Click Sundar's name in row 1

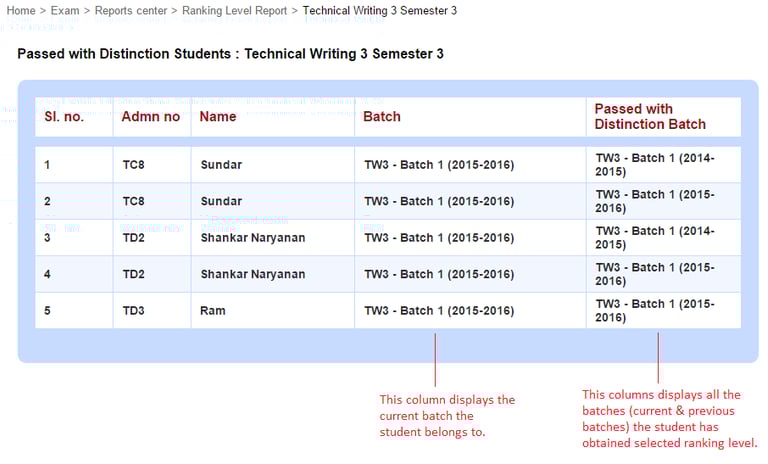[221, 164]
